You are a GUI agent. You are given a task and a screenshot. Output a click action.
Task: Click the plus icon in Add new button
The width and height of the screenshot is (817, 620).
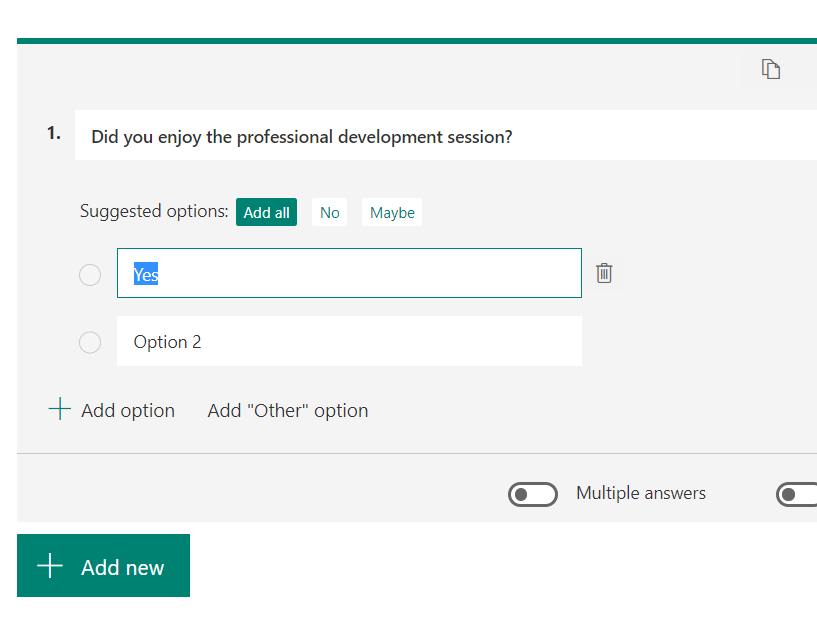pos(50,566)
